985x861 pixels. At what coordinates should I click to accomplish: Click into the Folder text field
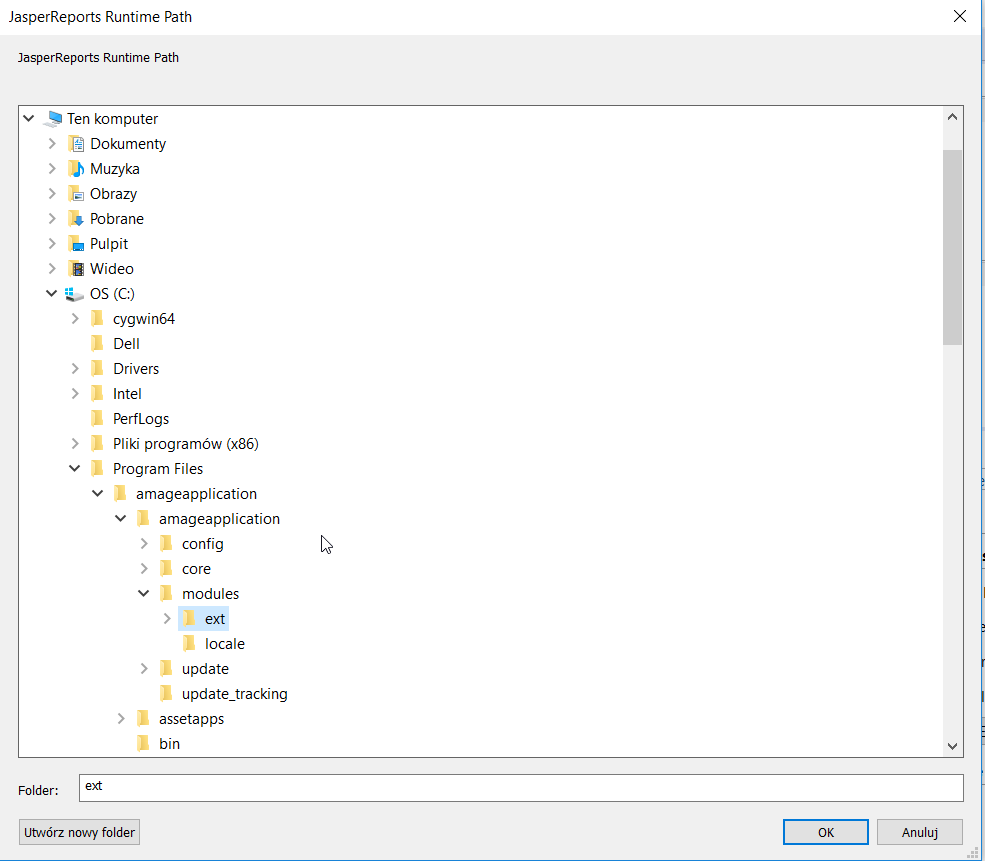520,788
